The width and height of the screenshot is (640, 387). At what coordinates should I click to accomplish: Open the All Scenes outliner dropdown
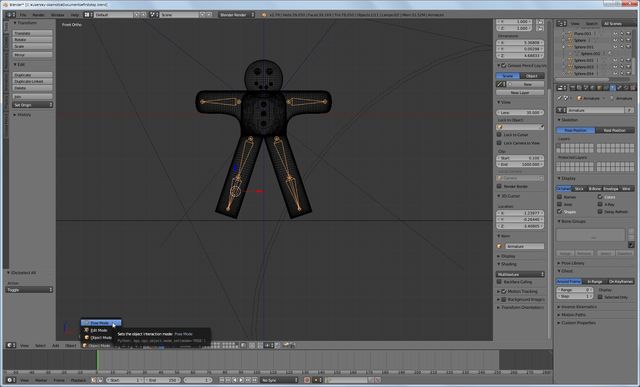[618, 24]
